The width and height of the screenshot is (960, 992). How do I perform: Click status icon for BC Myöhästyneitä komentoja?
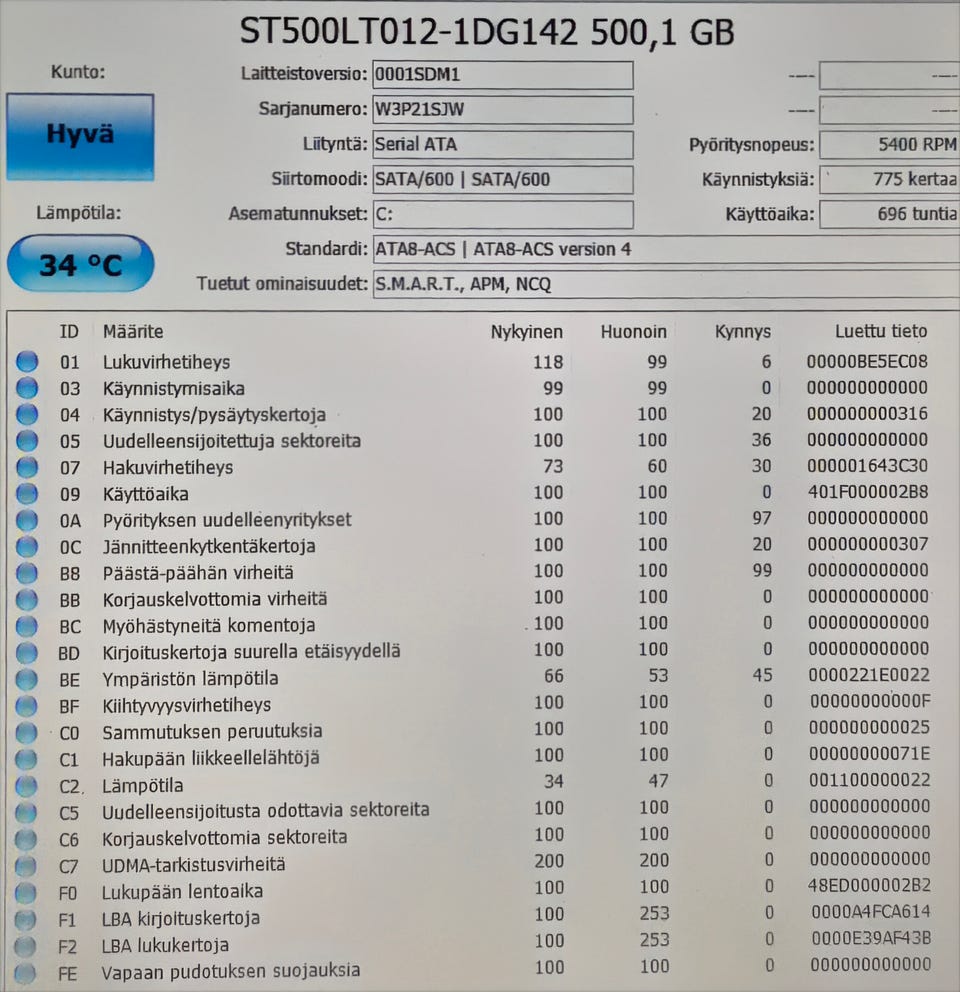coord(27,625)
